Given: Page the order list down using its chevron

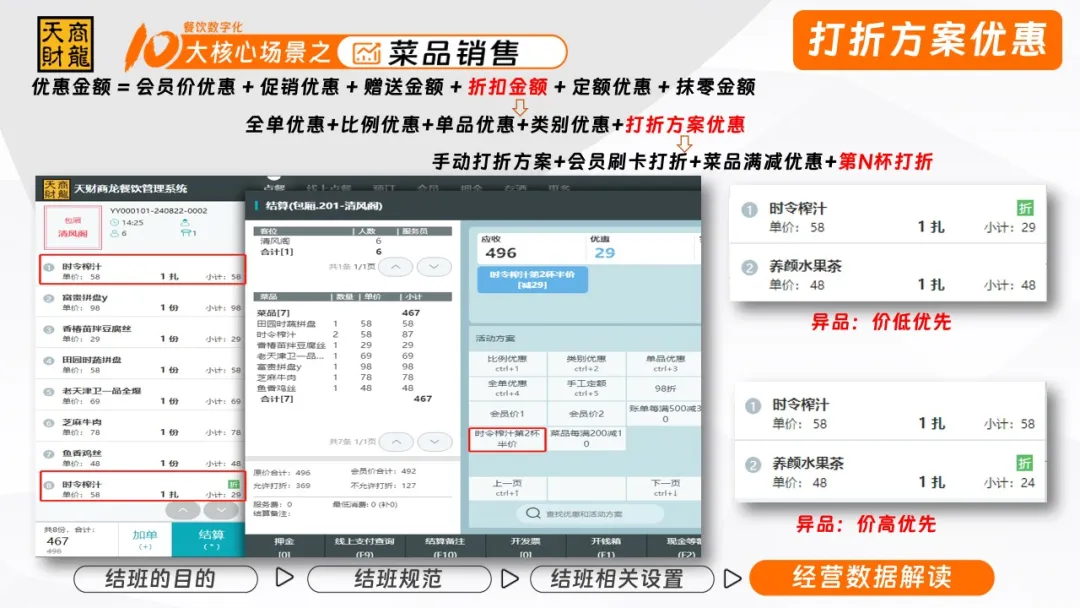Looking at the screenshot, I should coord(221,510).
